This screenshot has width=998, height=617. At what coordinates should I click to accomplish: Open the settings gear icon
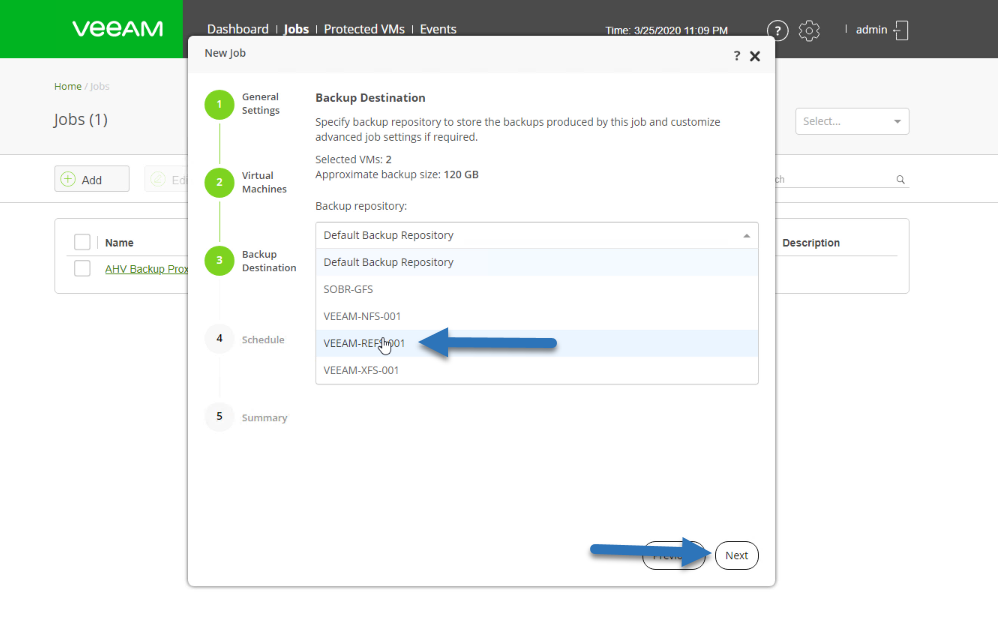click(809, 31)
